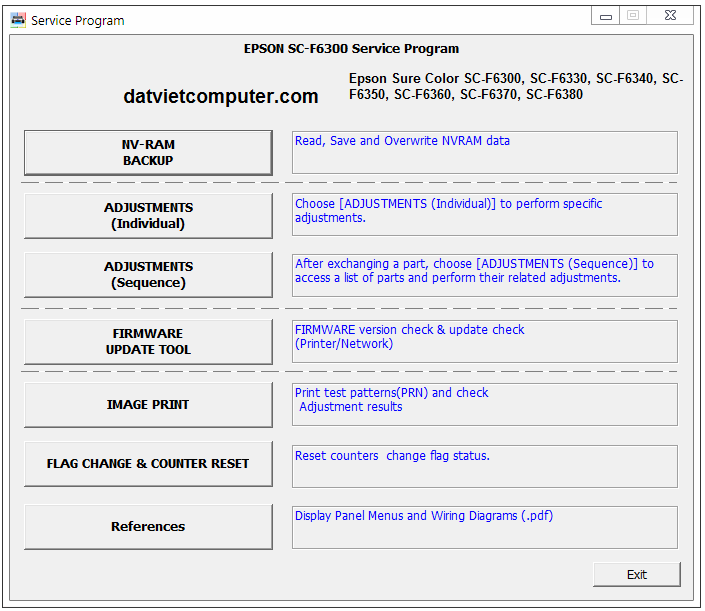
Task: Click the 'FIRMWARE version check & update check' text
Action: pyautogui.click(x=410, y=336)
